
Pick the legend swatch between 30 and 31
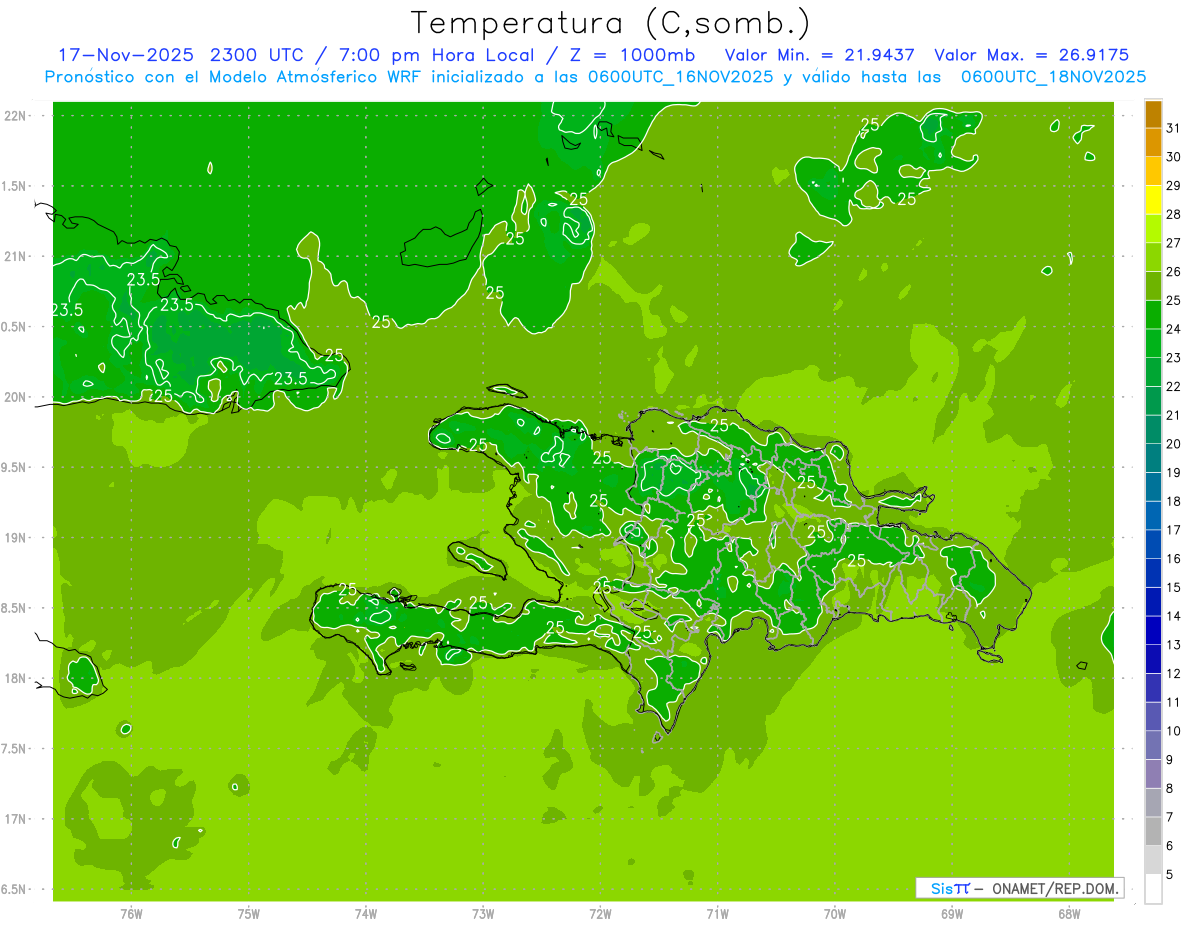point(1153,143)
